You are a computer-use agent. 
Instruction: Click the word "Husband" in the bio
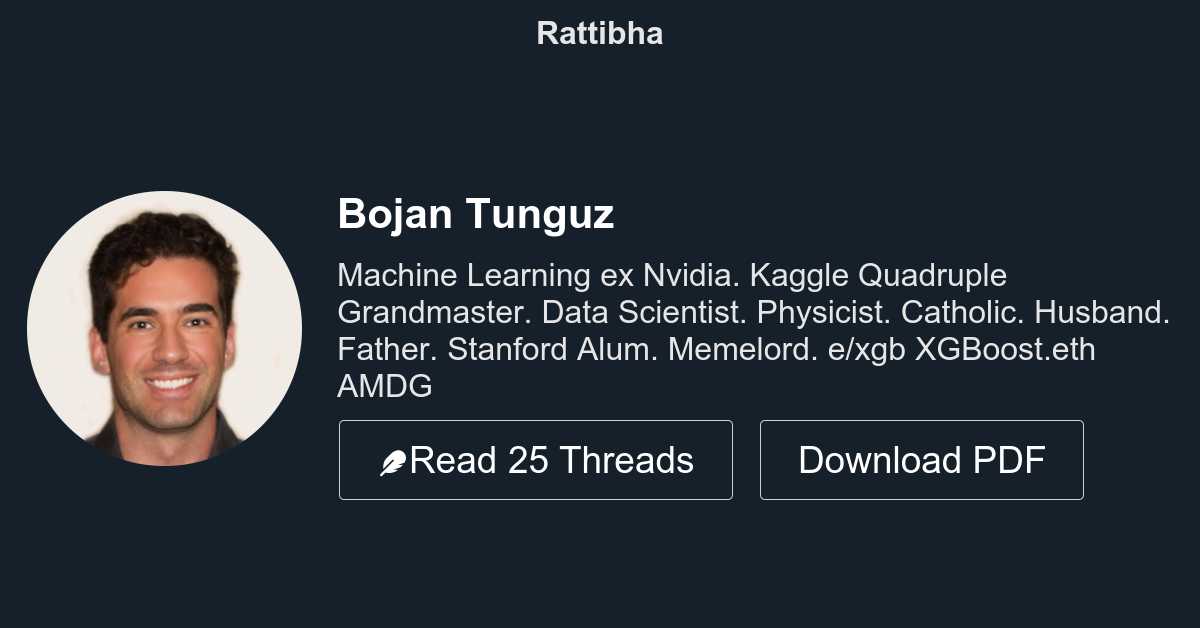coord(1100,313)
